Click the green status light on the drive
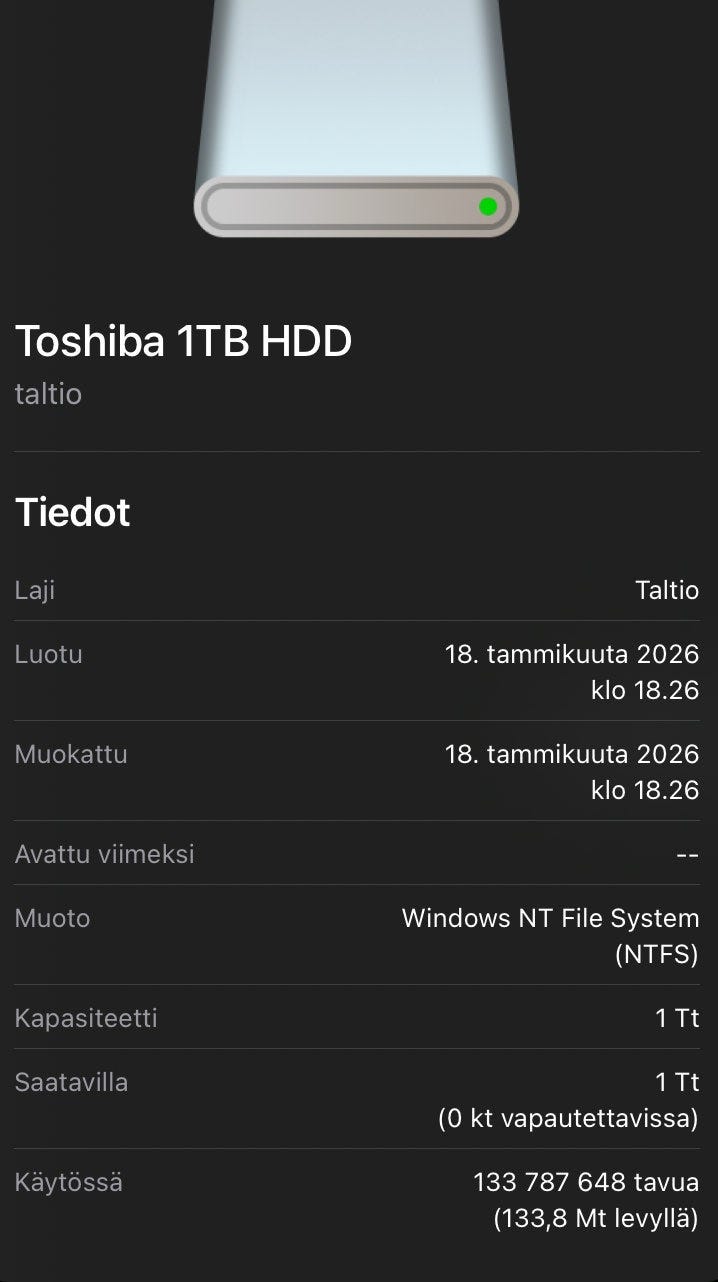This screenshot has width=718, height=1282. tap(488, 207)
